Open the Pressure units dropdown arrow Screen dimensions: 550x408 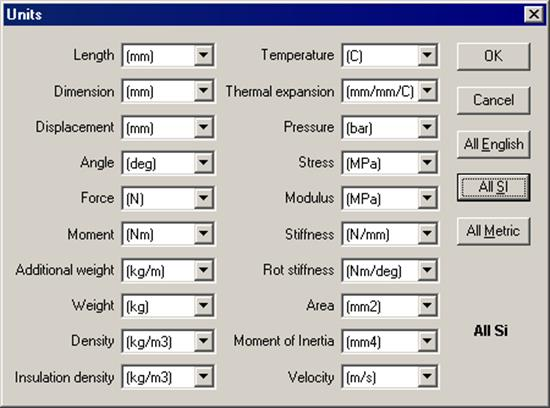point(427,127)
